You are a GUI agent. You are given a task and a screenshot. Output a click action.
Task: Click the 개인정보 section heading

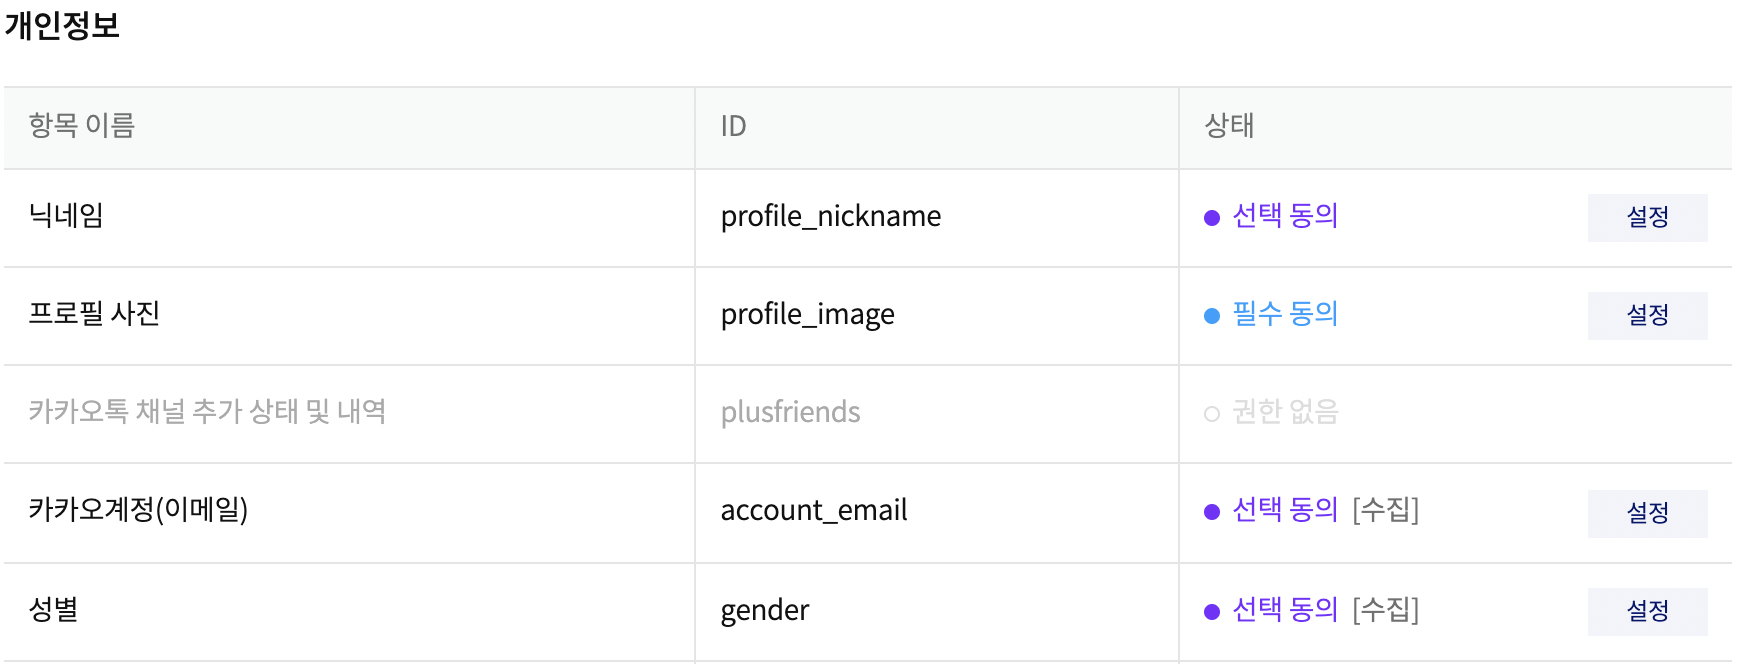tap(62, 25)
